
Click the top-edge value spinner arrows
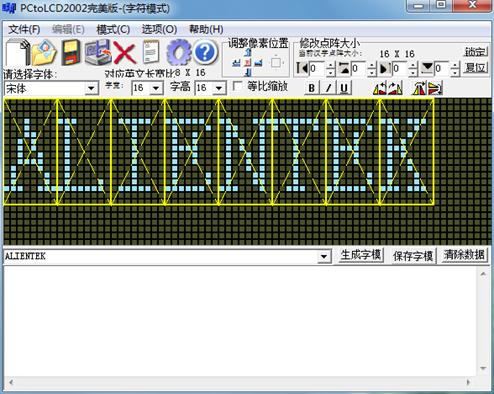[372, 69]
